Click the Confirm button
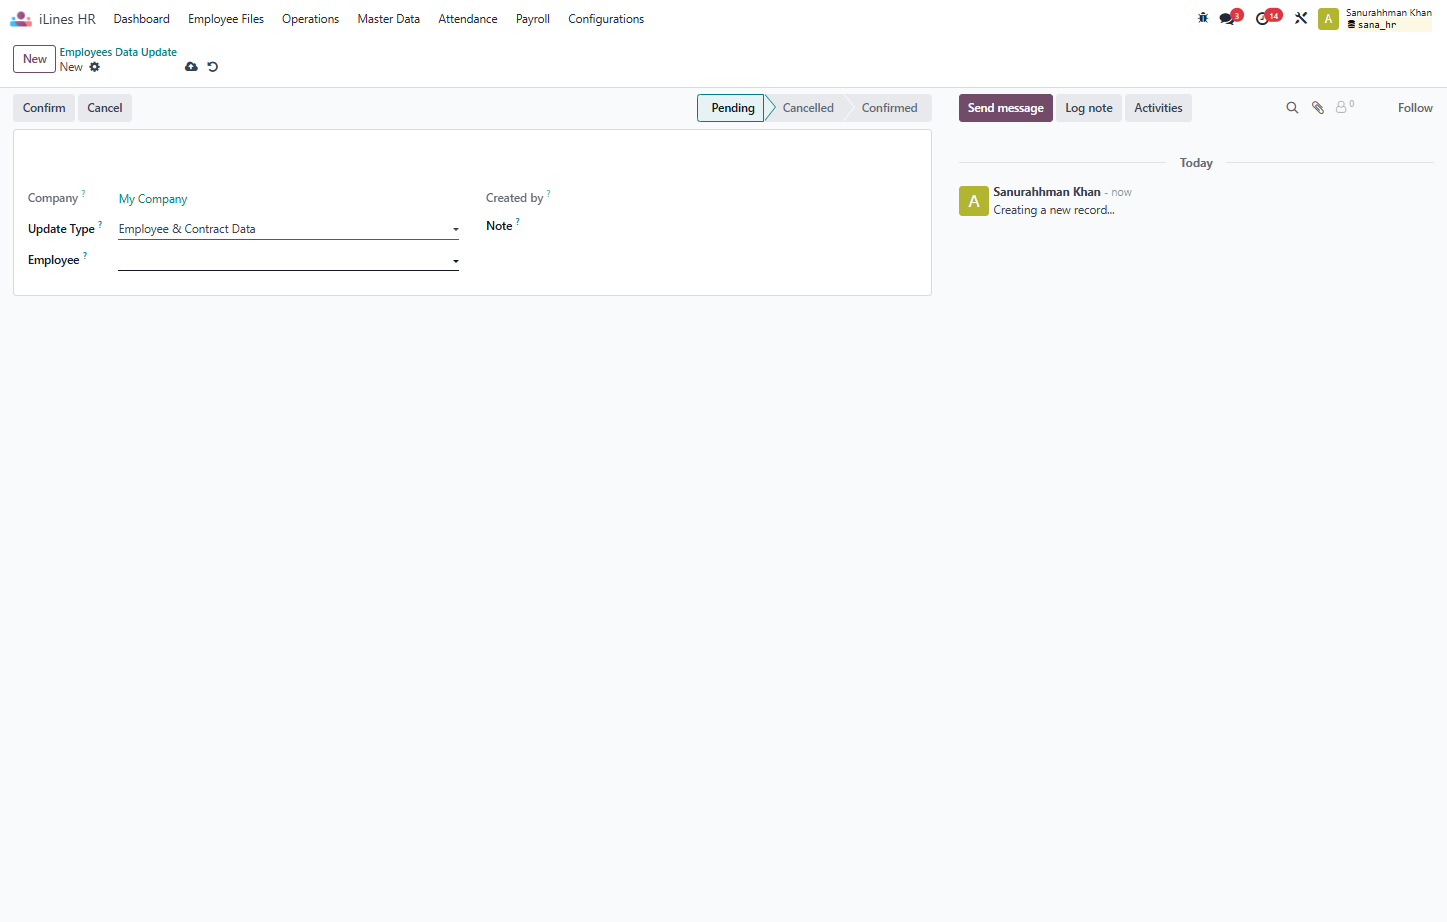The height and width of the screenshot is (922, 1447). click(44, 108)
